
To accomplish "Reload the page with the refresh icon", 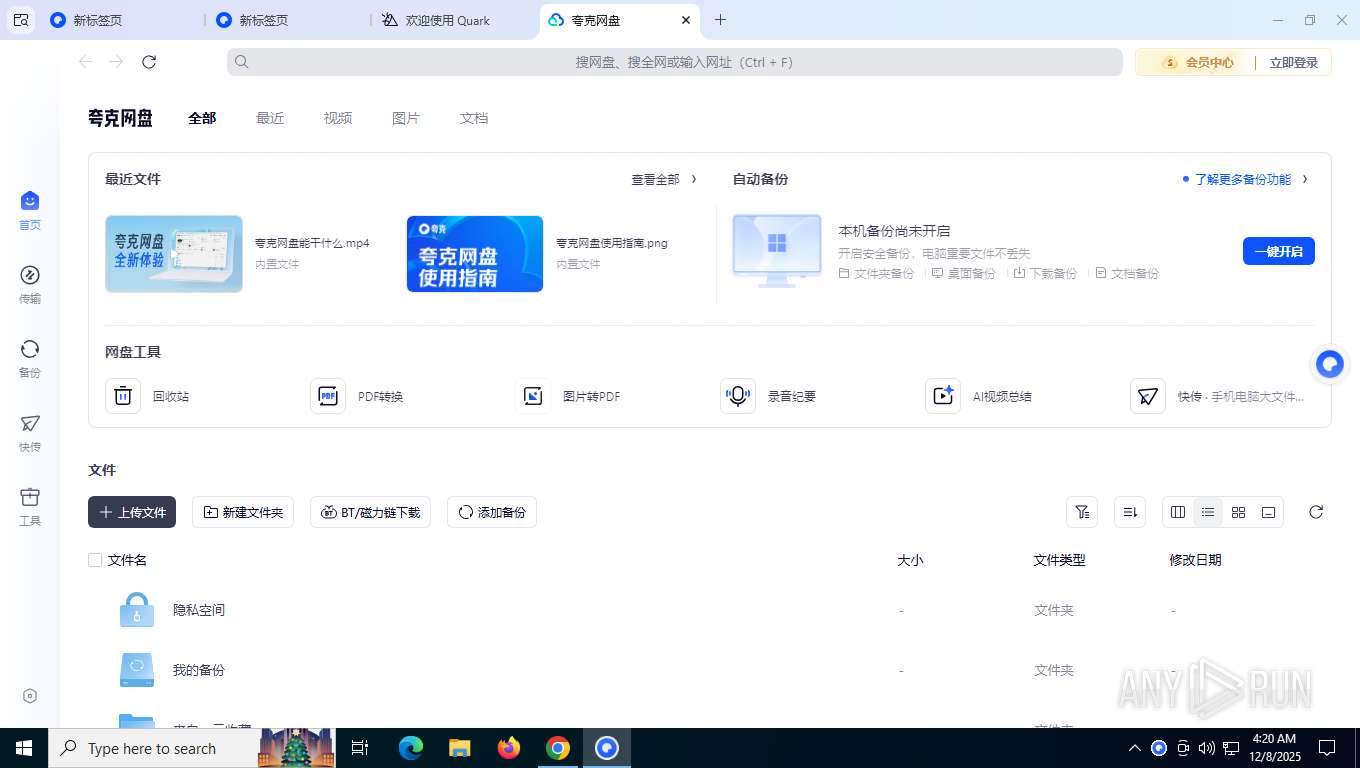I will click(149, 62).
